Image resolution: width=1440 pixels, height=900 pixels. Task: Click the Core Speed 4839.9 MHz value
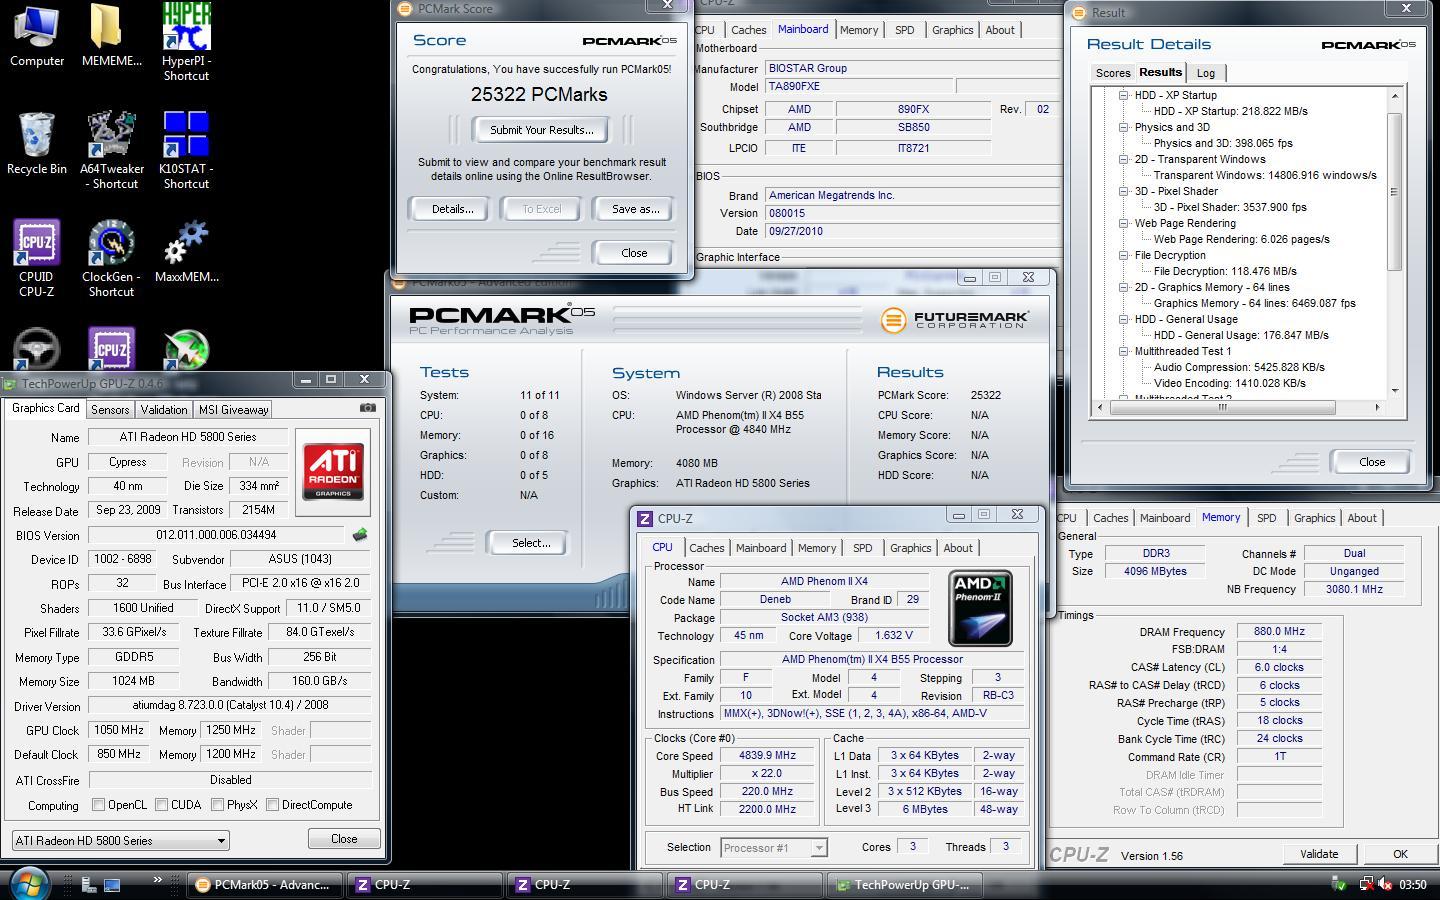click(767, 756)
